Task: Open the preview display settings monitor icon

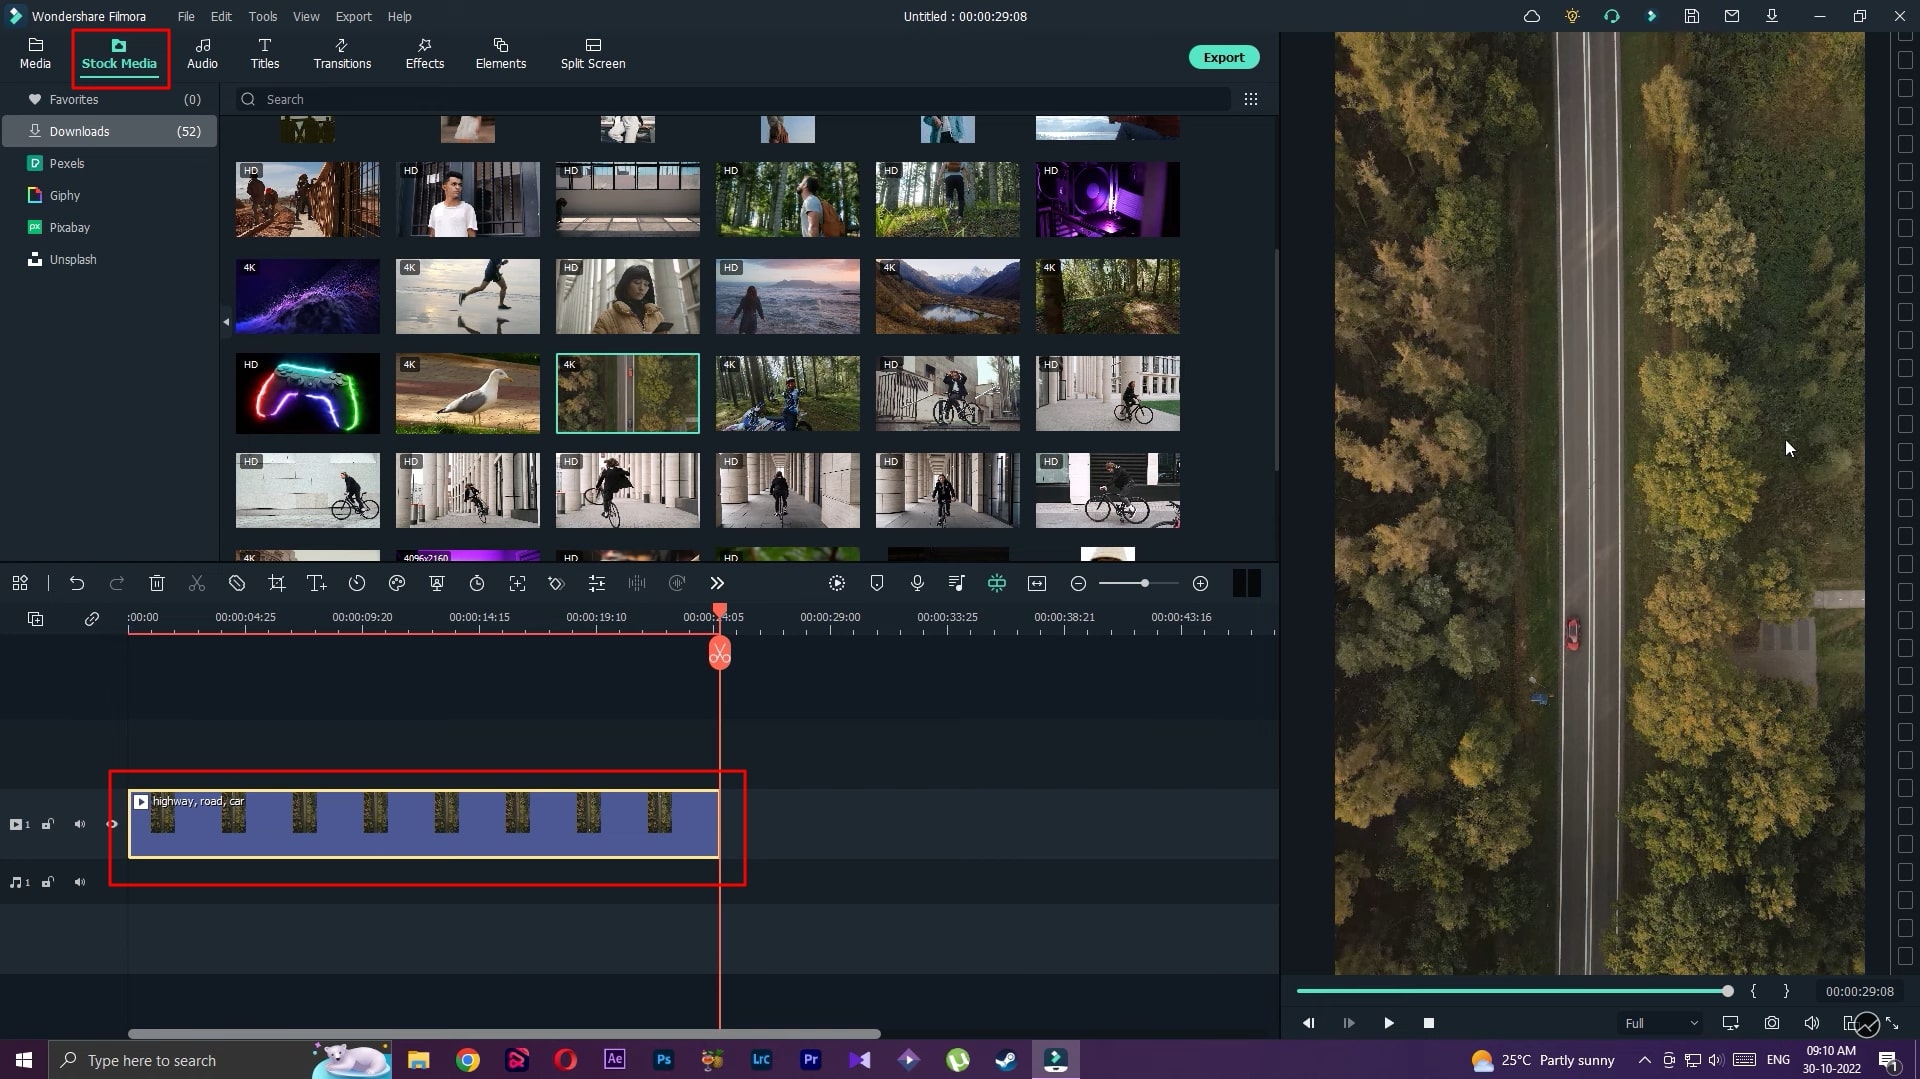Action: [x=1731, y=1023]
